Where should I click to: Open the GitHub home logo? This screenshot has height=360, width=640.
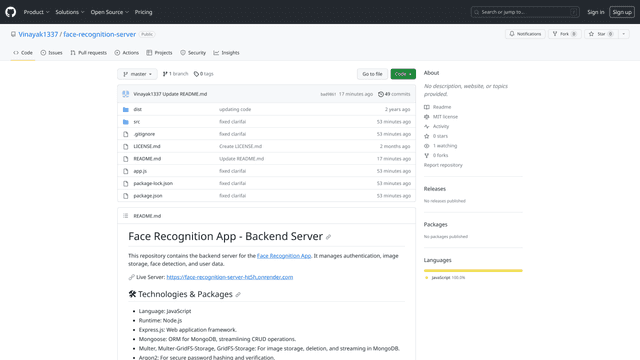click(x=11, y=12)
